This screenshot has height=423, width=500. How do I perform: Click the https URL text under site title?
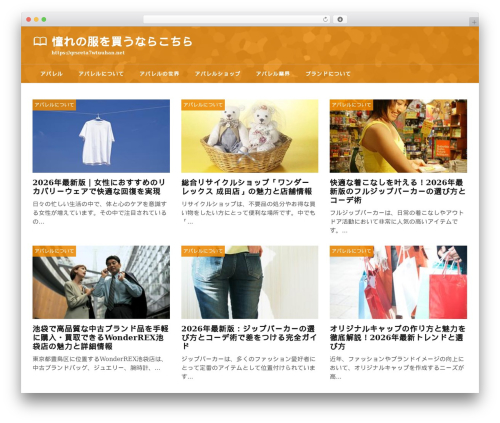click(88, 53)
